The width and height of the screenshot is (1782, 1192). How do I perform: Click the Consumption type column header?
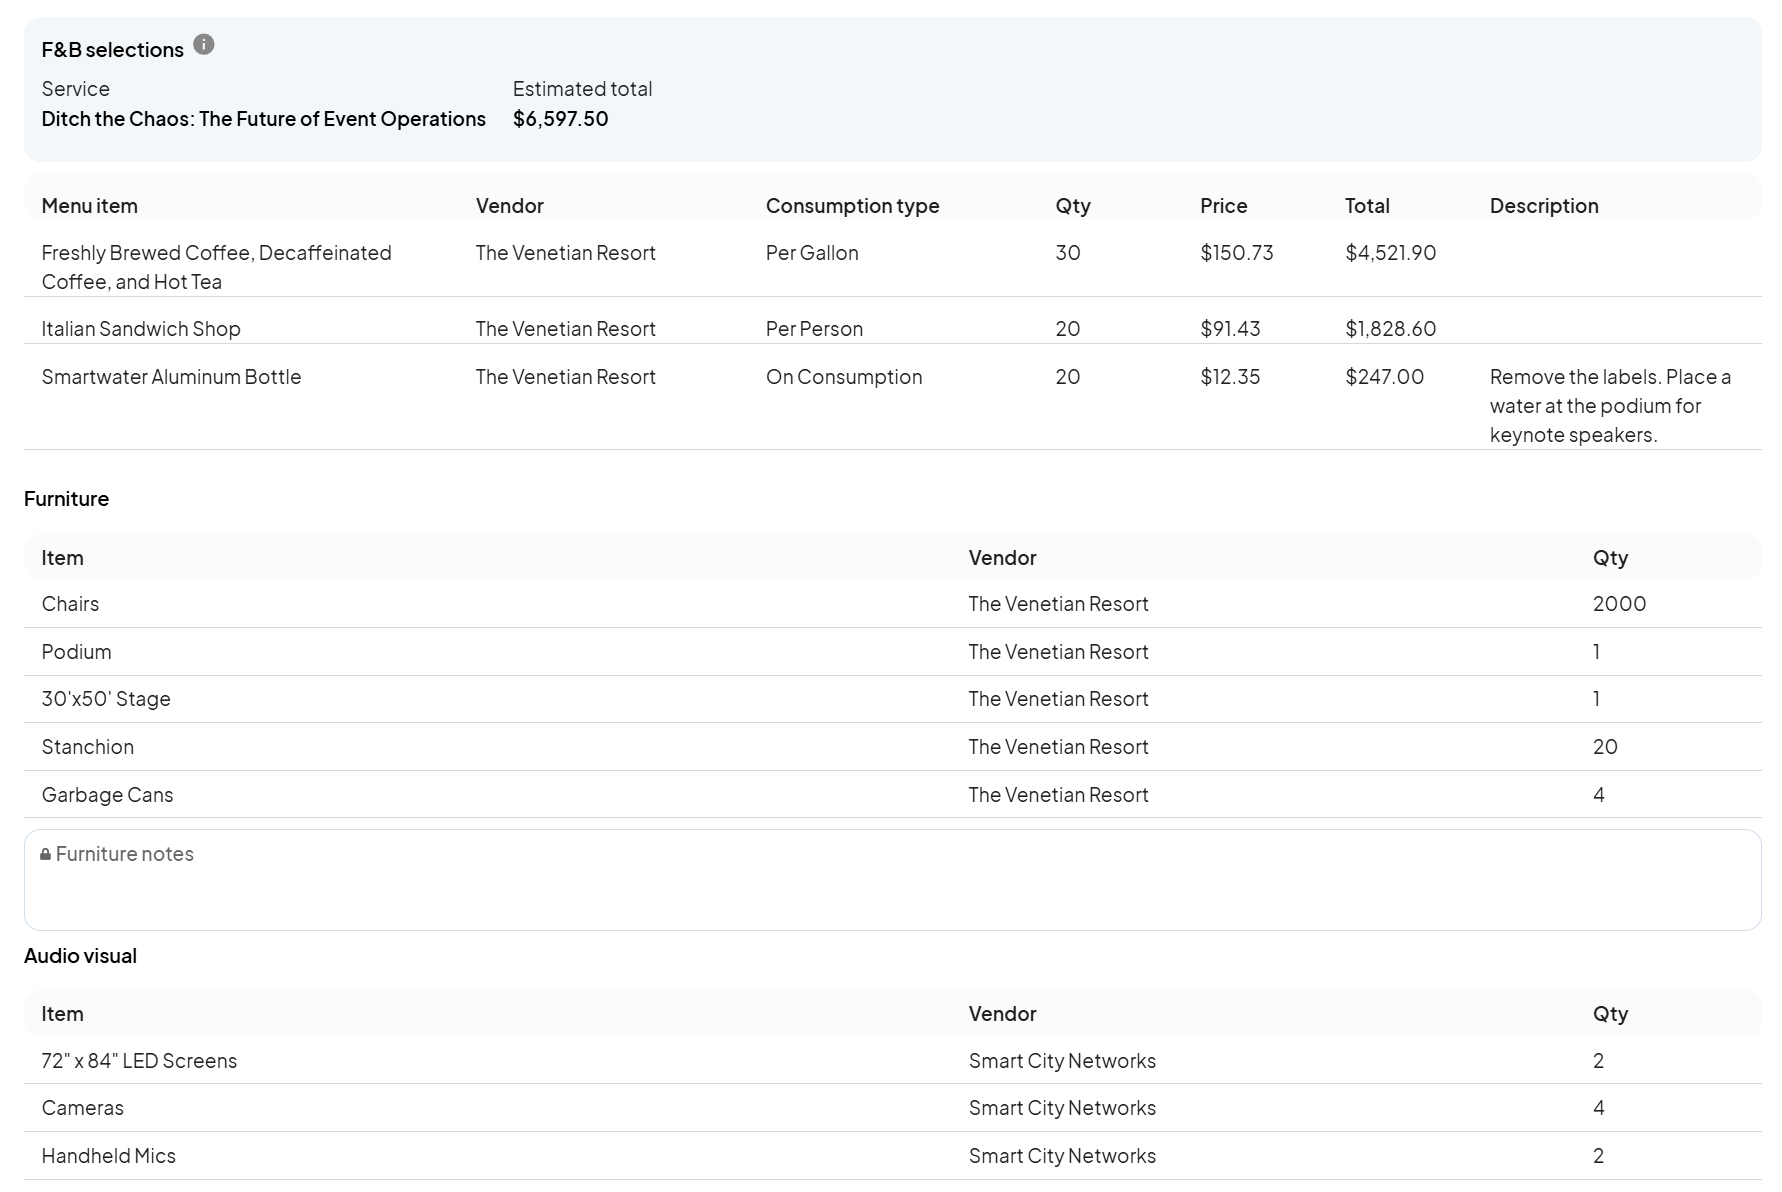[852, 206]
